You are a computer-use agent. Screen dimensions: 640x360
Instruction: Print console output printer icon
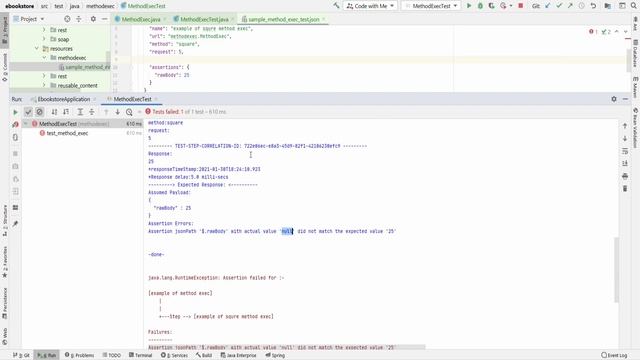point(625,176)
